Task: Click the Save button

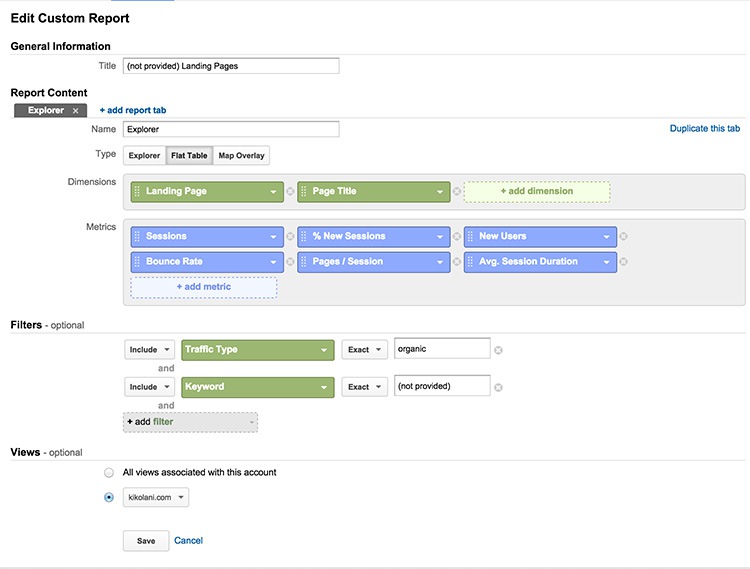Action: point(146,541)
